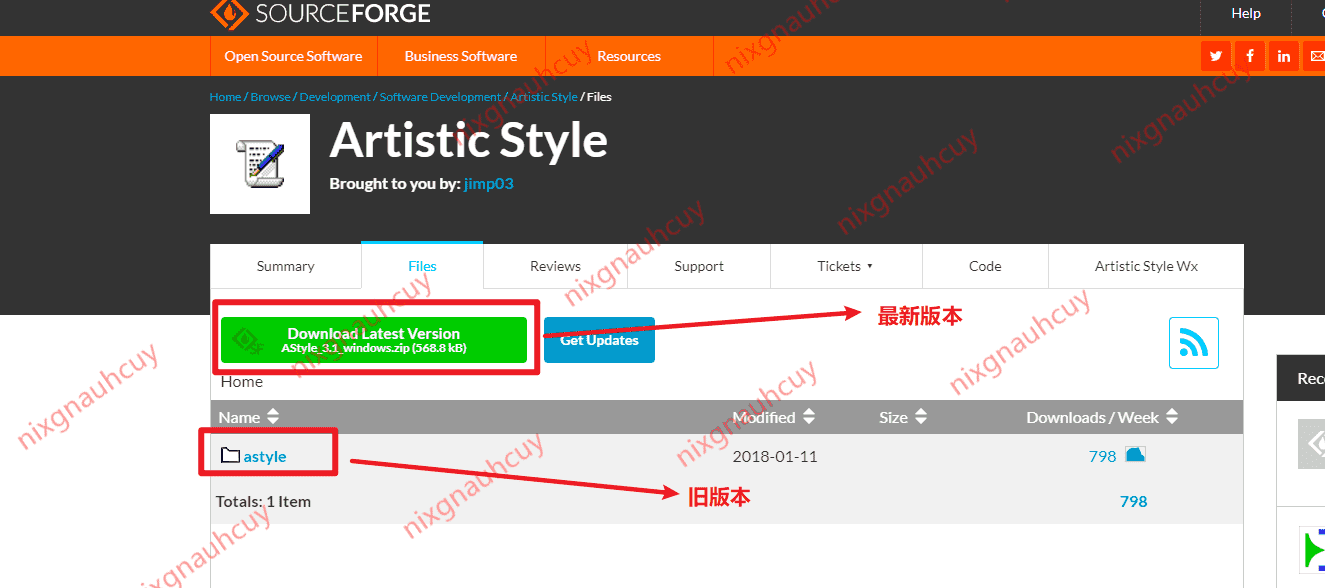Click Download Latest Version button
1325x588 pixels.
pyautogui.click(x=374, y=340)
